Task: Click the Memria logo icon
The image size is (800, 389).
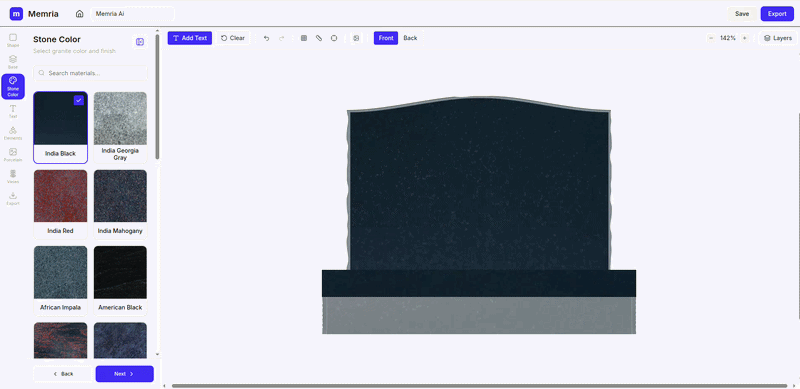Action: coord(16,14)
